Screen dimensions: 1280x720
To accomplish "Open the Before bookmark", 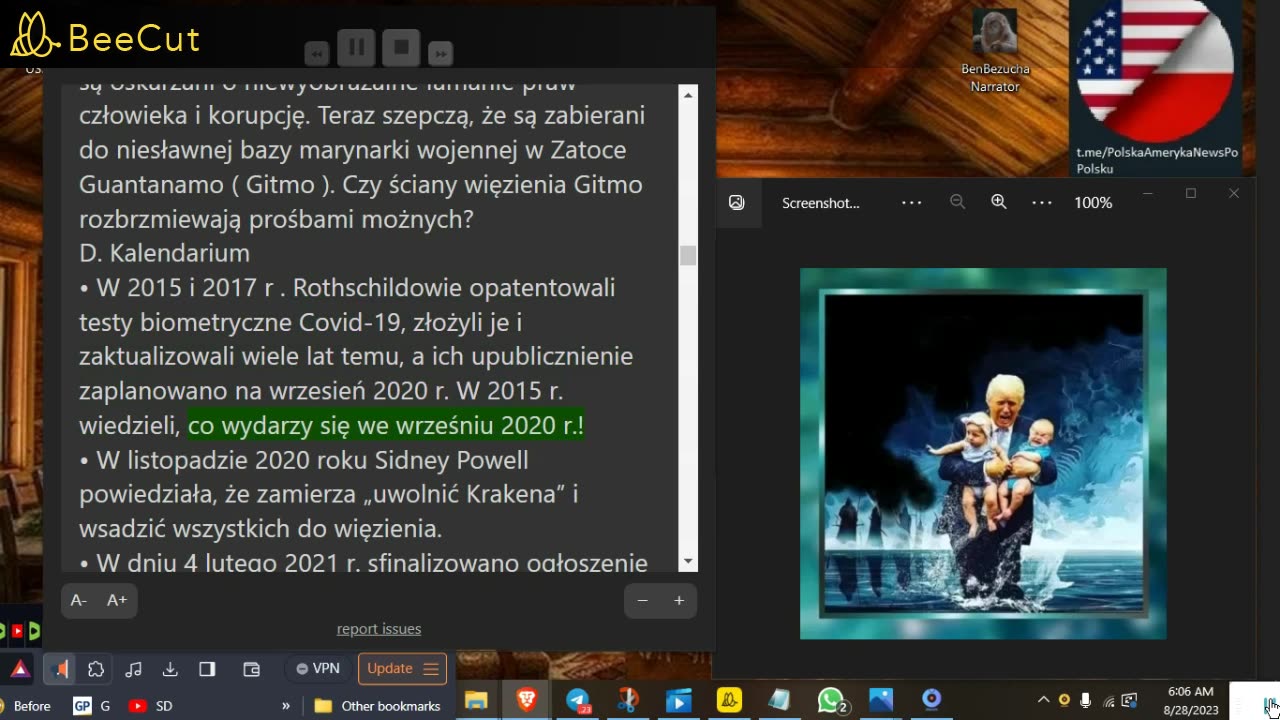I will 25,706.
